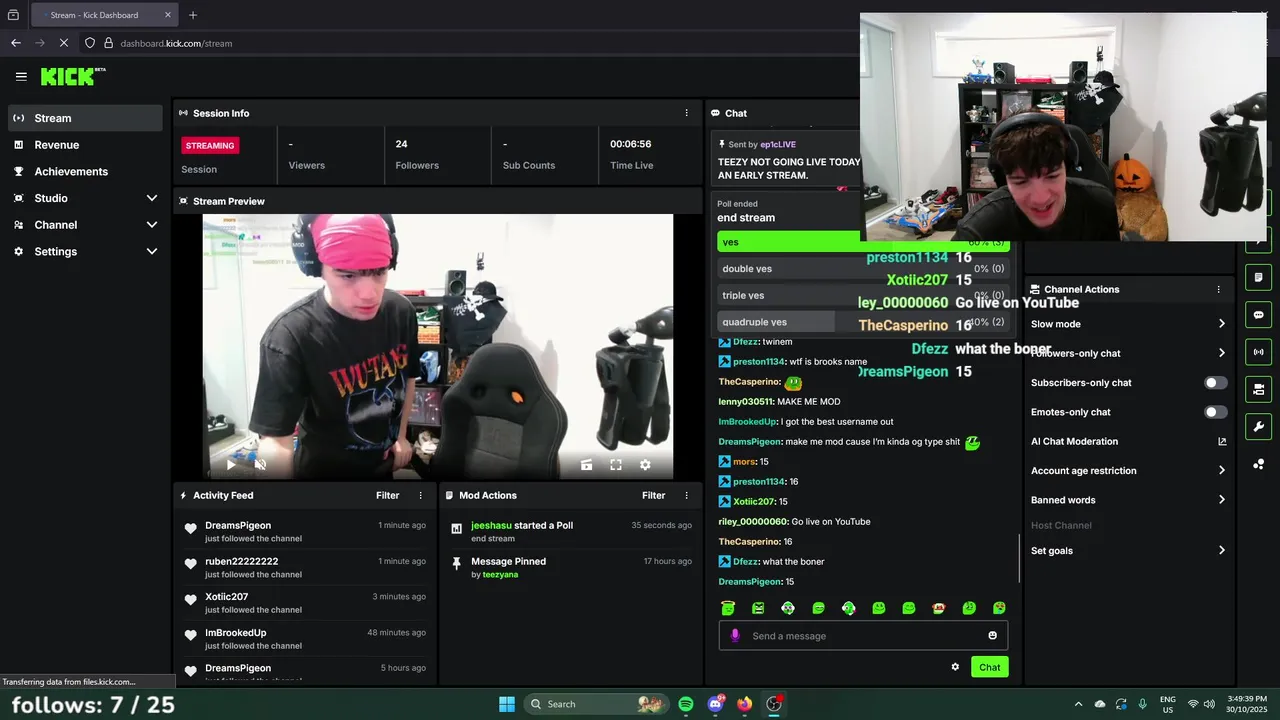Go to Achievements in sidebar

pyautogui.click(x=84, y=171)
